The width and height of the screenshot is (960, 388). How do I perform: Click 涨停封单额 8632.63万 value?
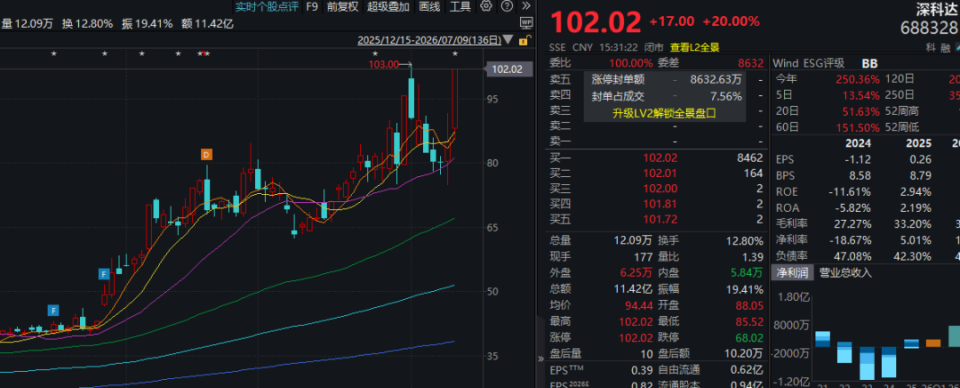point(716,80)
